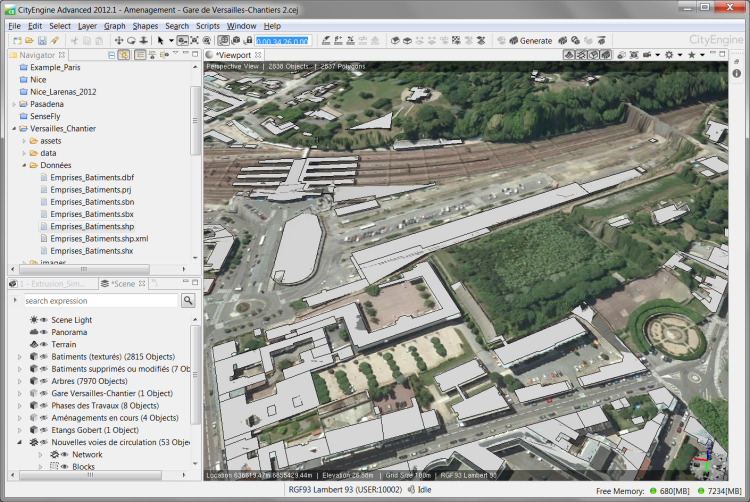The width and height of the screenshot is (750, 502).
Task: Click the 7234[MB] free memory indicator
Action: tap(719, 491)
